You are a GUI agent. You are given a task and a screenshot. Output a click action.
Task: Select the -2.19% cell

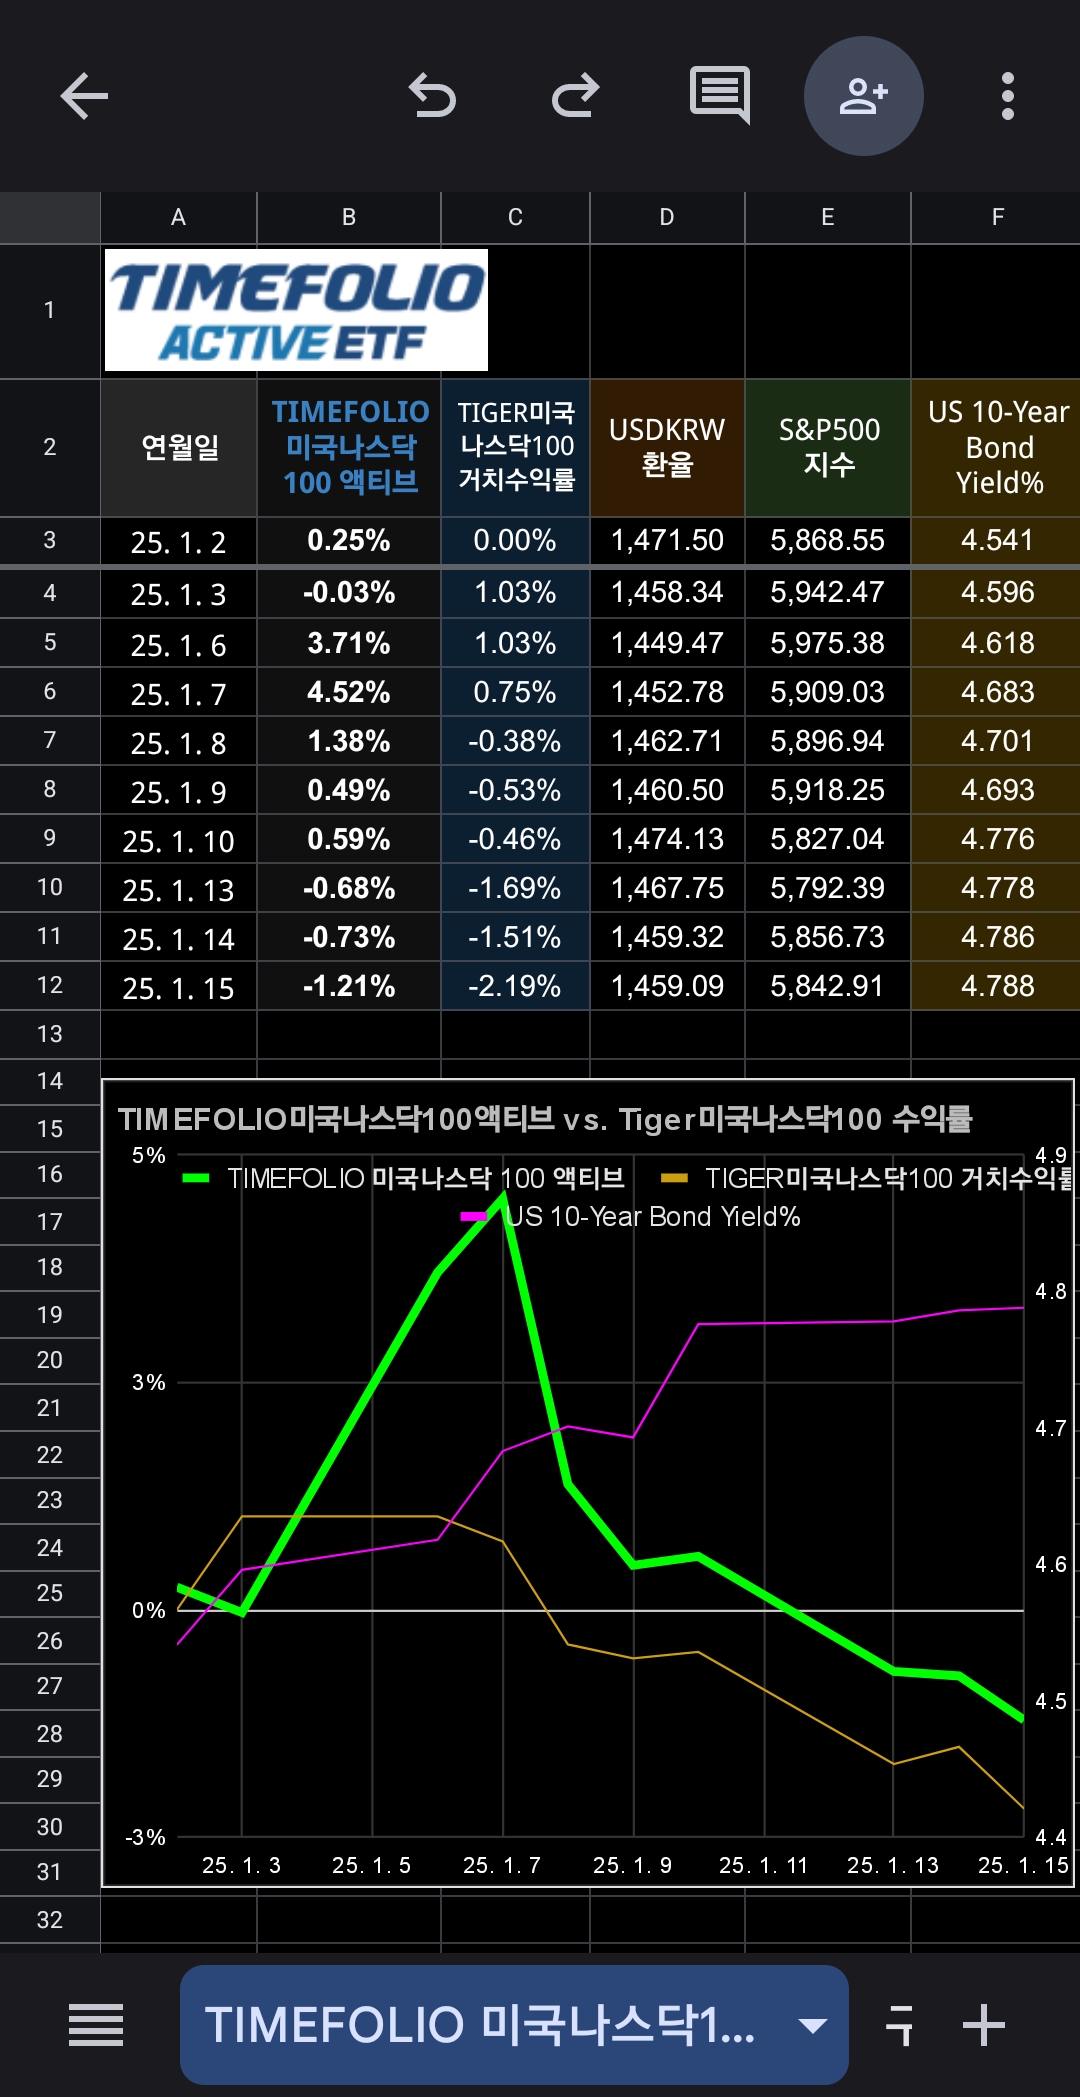tap(515, 986)
